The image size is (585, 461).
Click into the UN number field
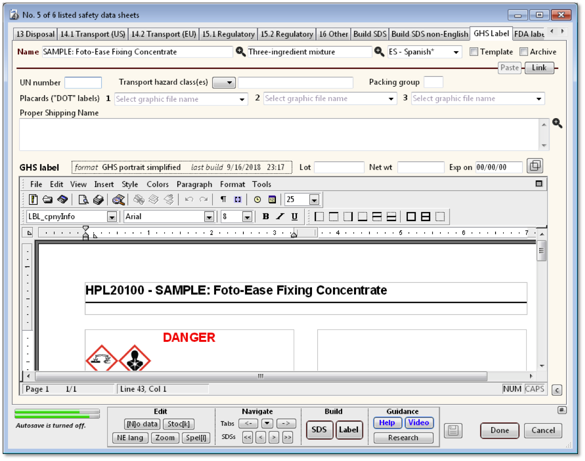pos(83,82)
